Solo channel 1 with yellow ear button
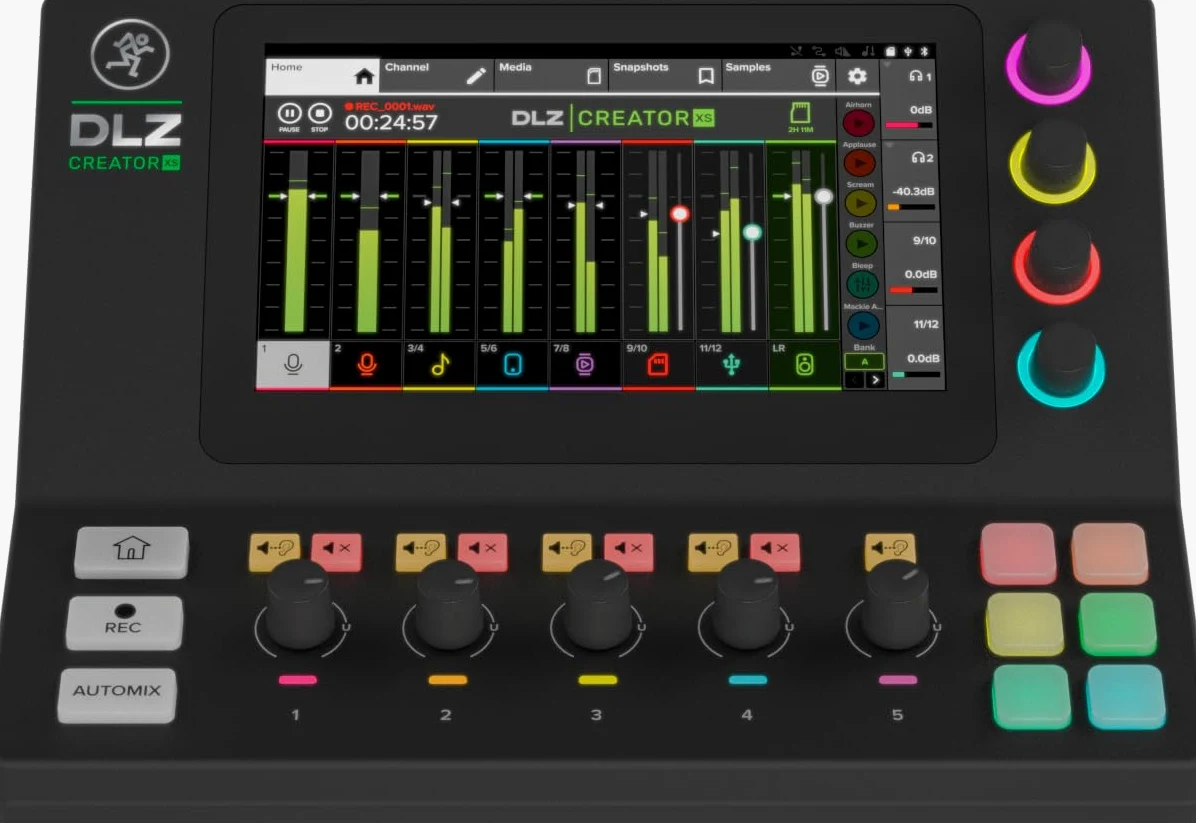This screenshot has width=1196, height=823. (275, 551)
